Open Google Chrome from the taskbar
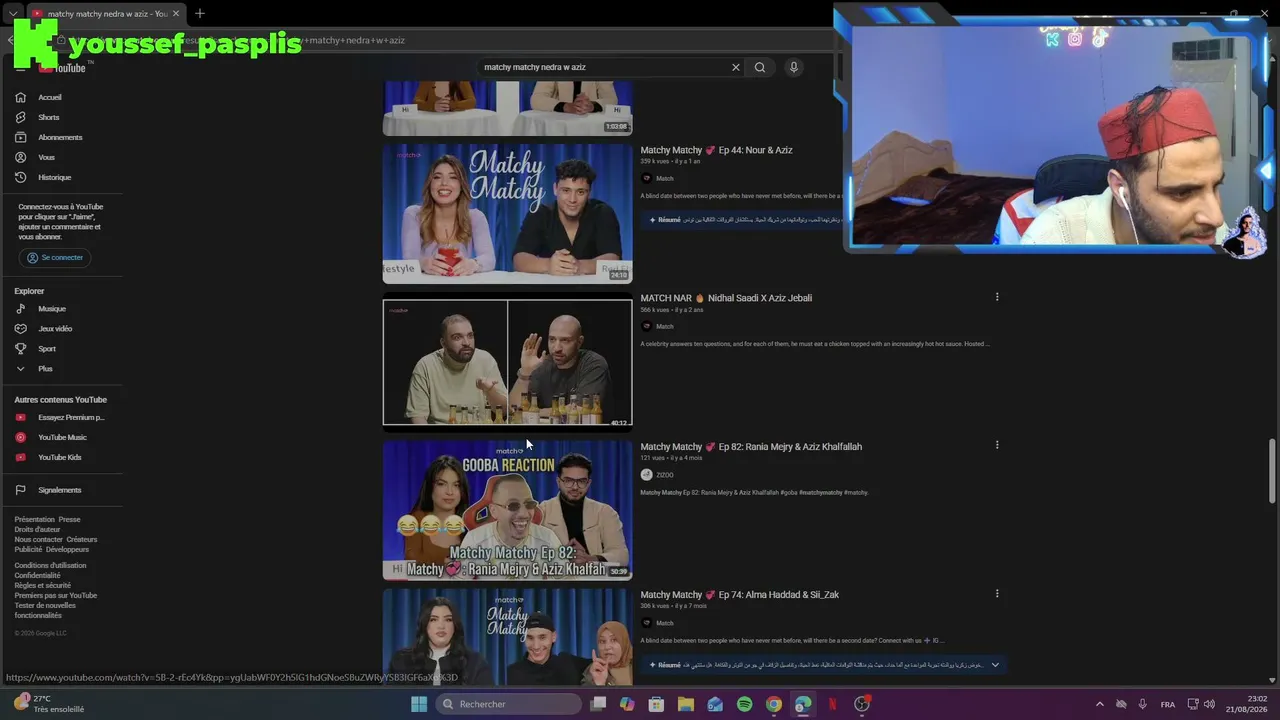 773,704
